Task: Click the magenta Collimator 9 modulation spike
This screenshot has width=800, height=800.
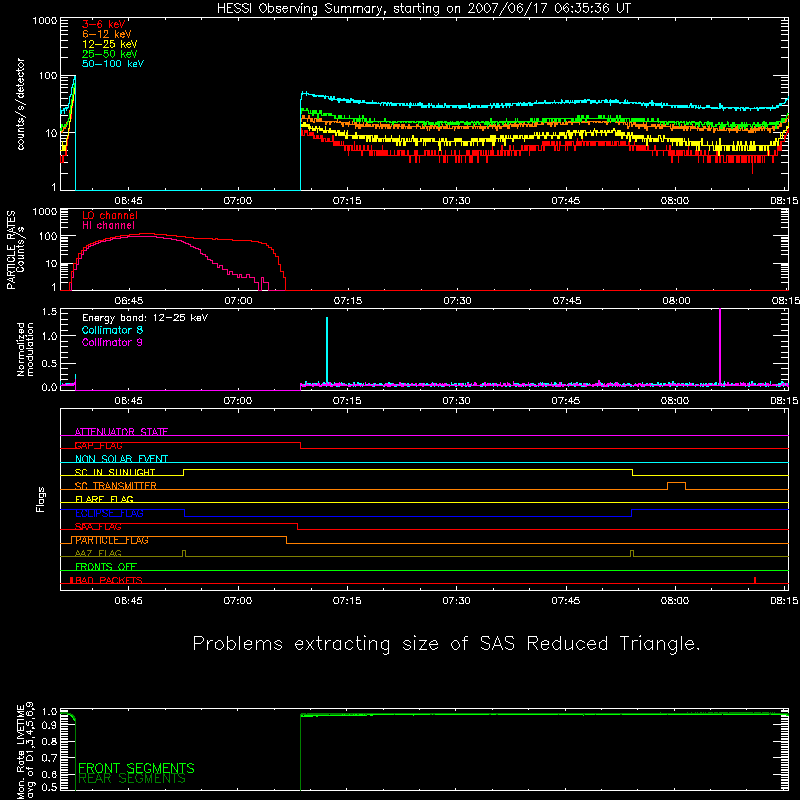Action: coord(720,345)
